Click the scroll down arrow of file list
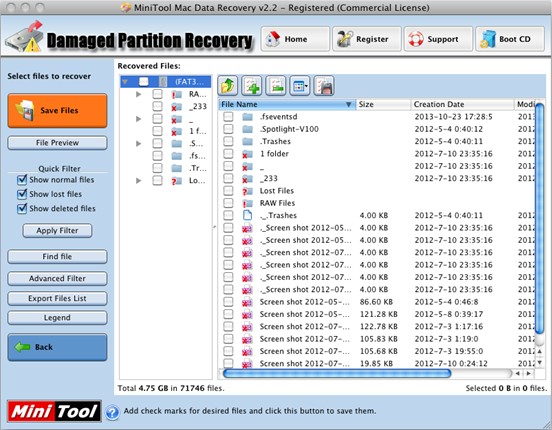The width and height of the screenshot is (552, 430). pyautogui.click(x=540, y=362)
